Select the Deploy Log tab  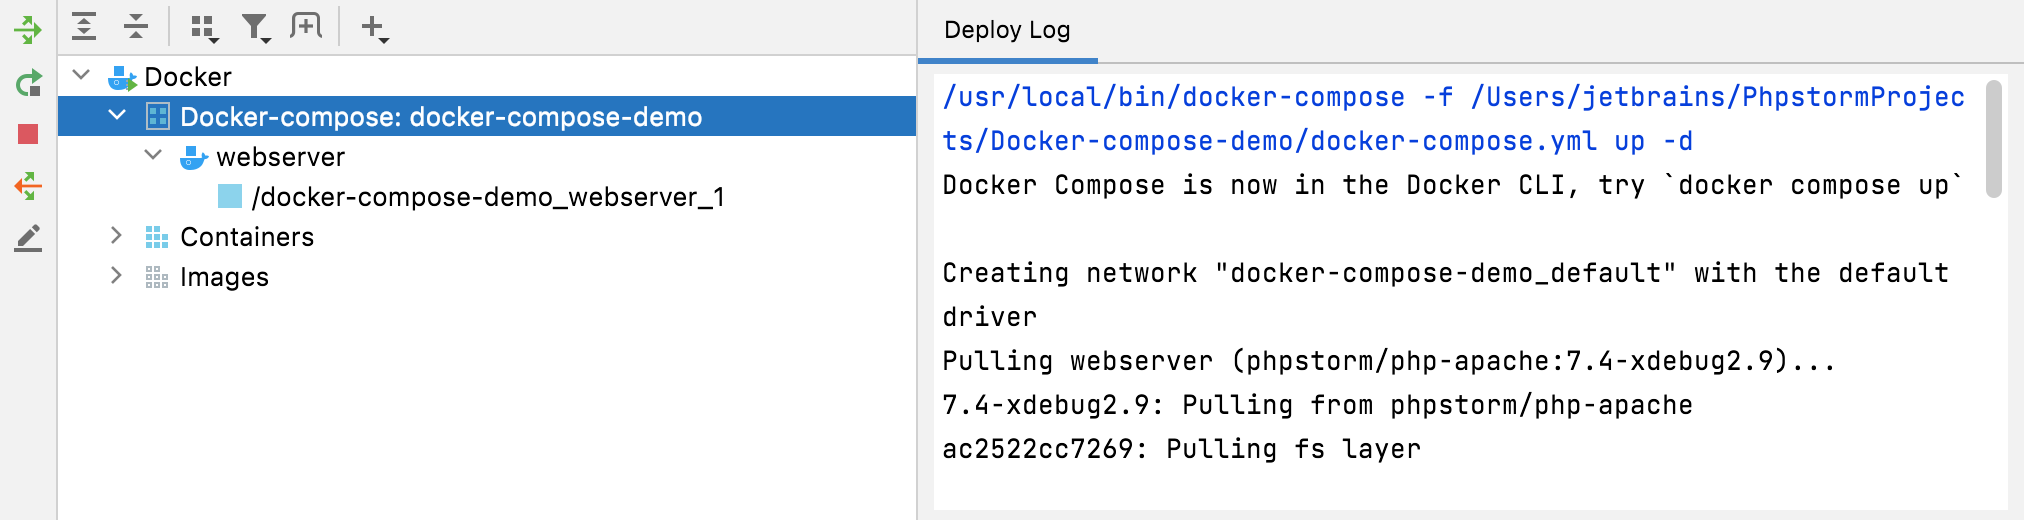(1007, 30)
